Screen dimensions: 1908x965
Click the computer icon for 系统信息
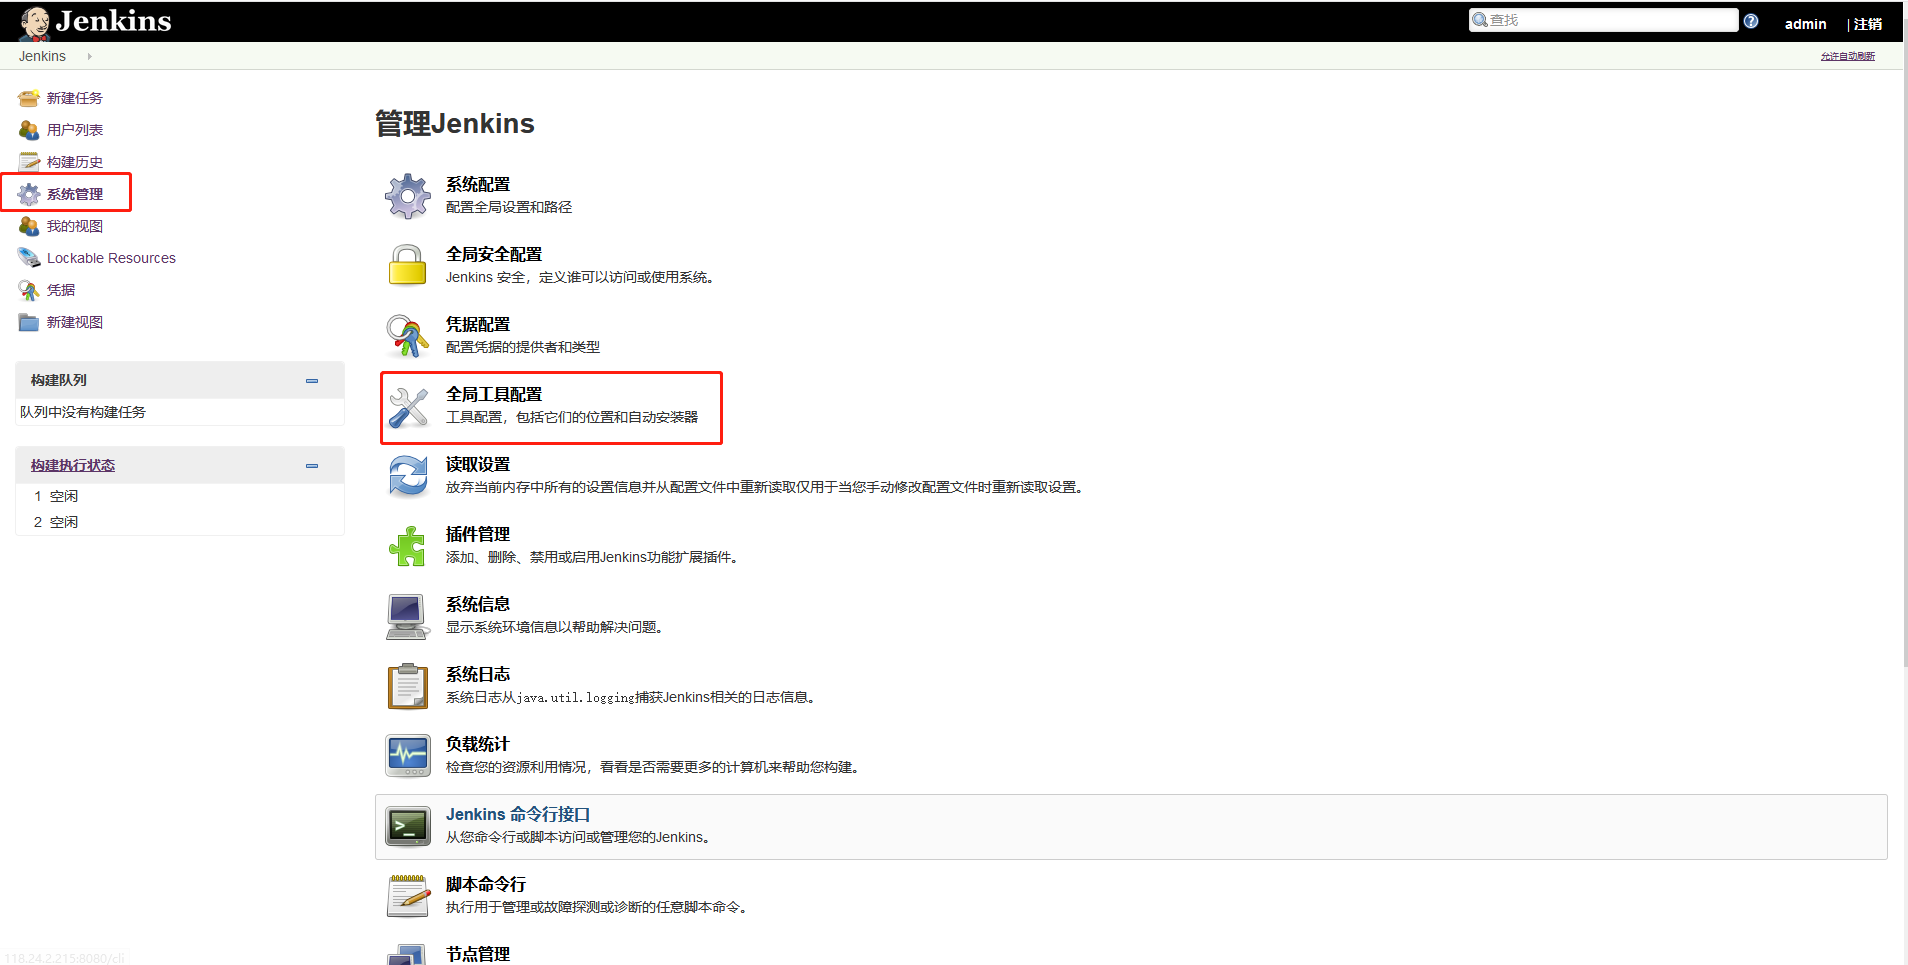coord(408,616)
